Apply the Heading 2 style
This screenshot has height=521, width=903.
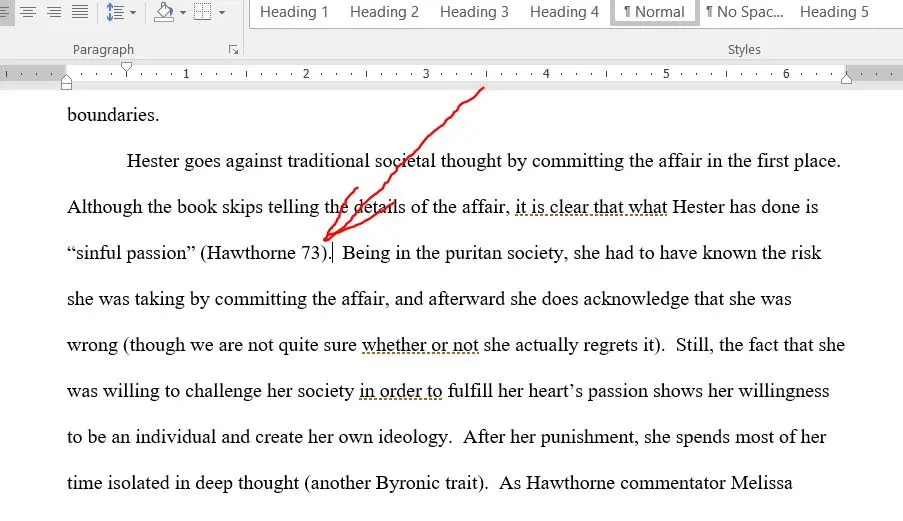pos(384,12)
